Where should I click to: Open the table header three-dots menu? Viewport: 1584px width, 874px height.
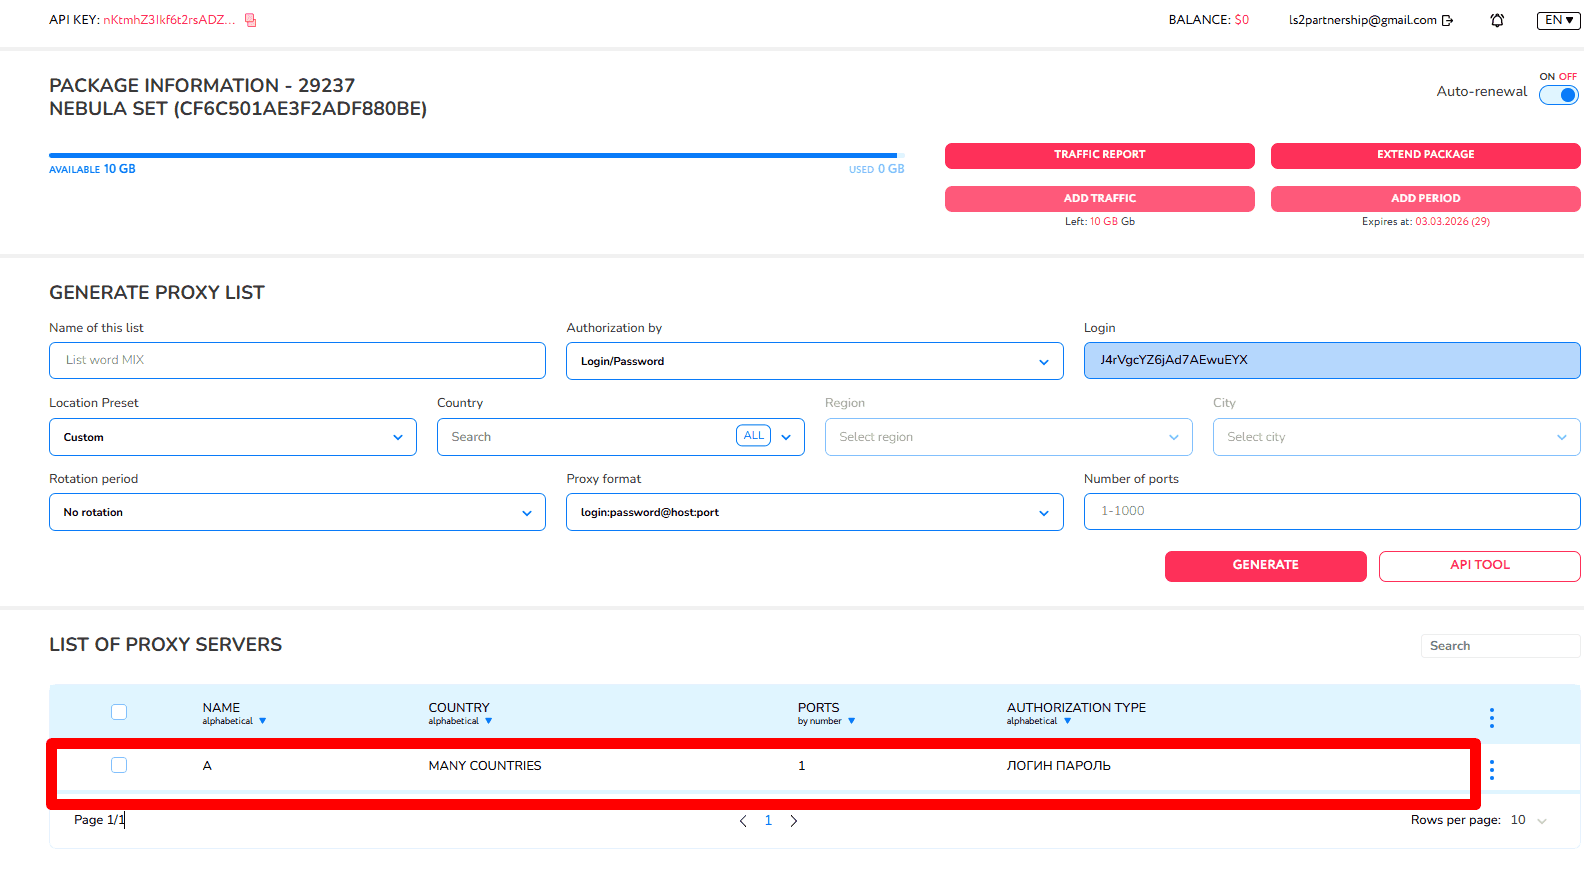click(x=1492, y=718)
